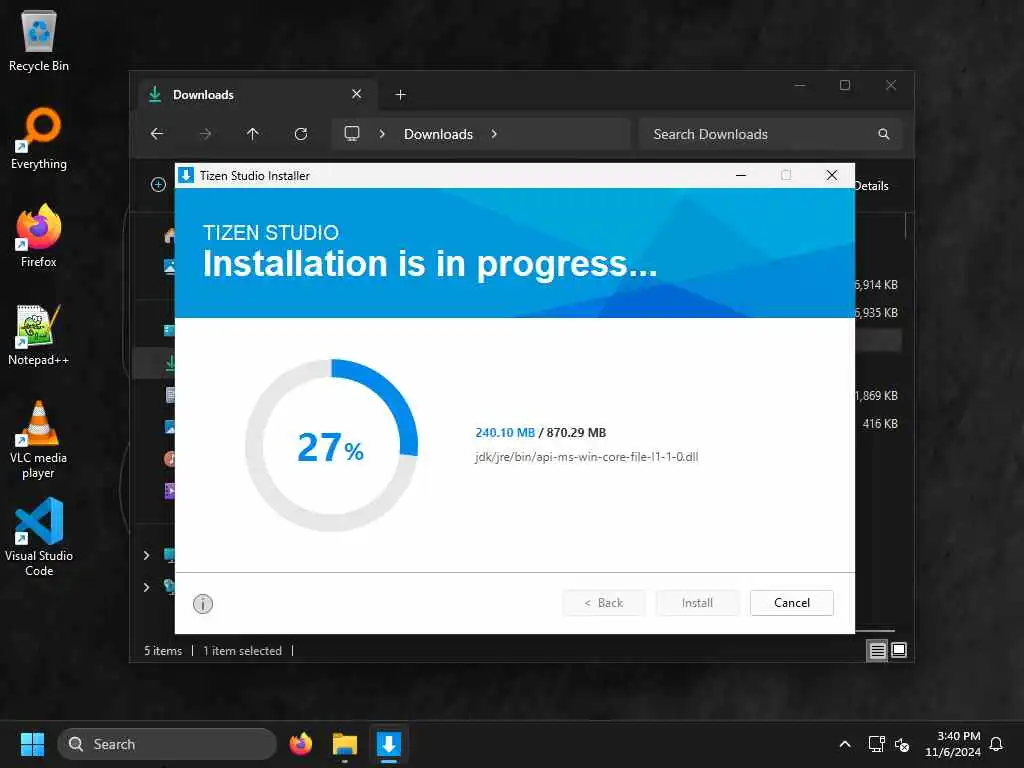
Task: Click the 240.10 MB downloaded size text
Action: click(x=505, y=432)
